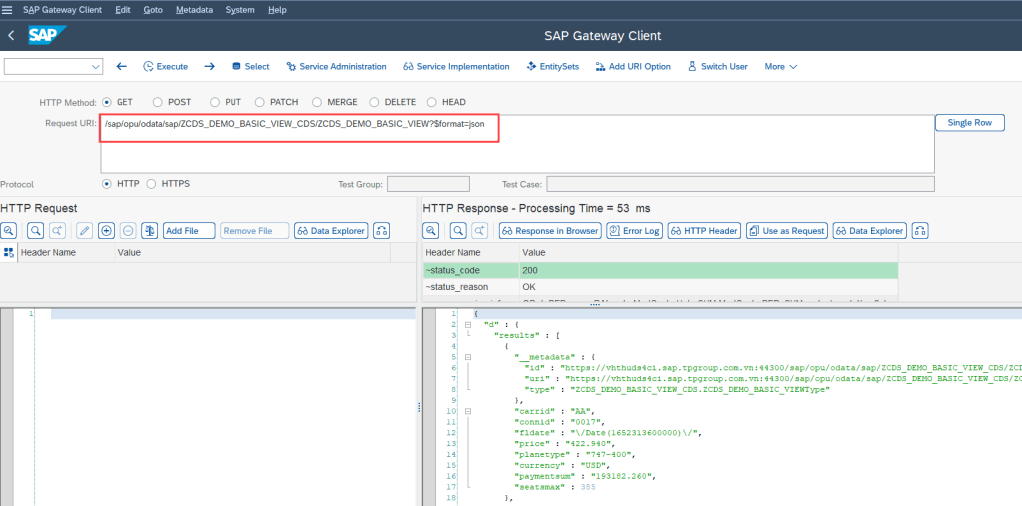1022x506 pixels.
Task: Collapse the "d" JSON node
Action: pyautogui.click(x=468, y=325)
